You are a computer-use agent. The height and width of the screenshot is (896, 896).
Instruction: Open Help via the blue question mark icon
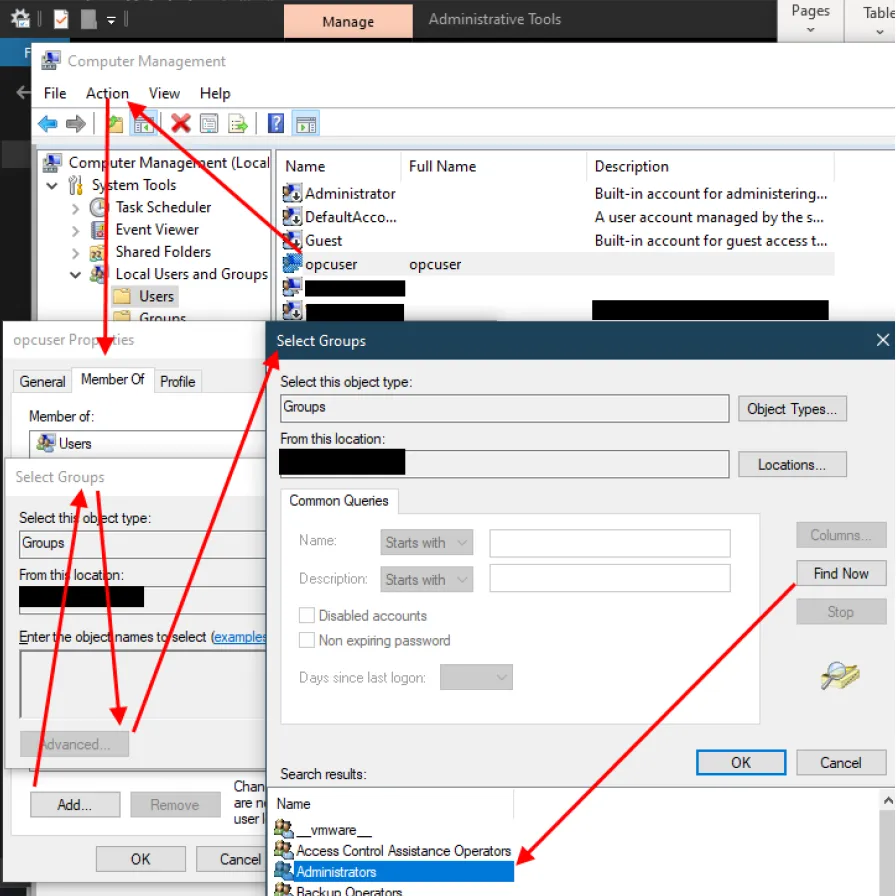point(274,123)
